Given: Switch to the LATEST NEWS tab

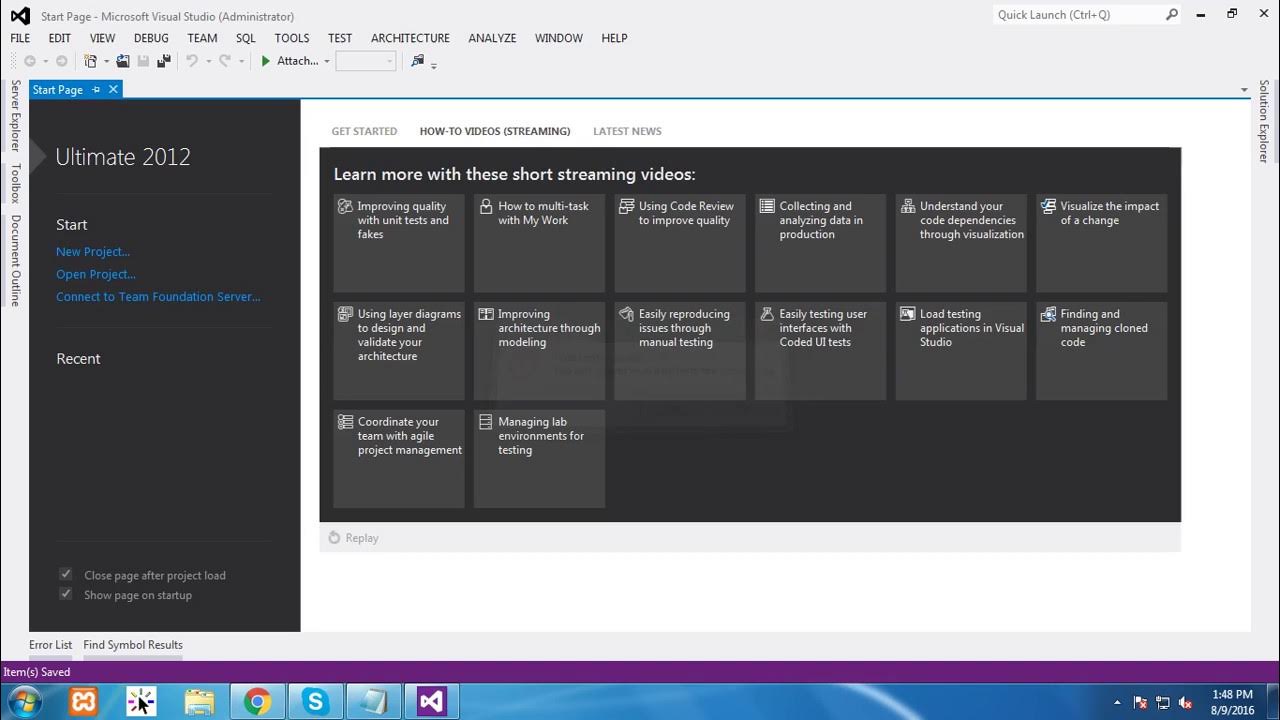Looking at the screenshot, I should coord(627,131).
